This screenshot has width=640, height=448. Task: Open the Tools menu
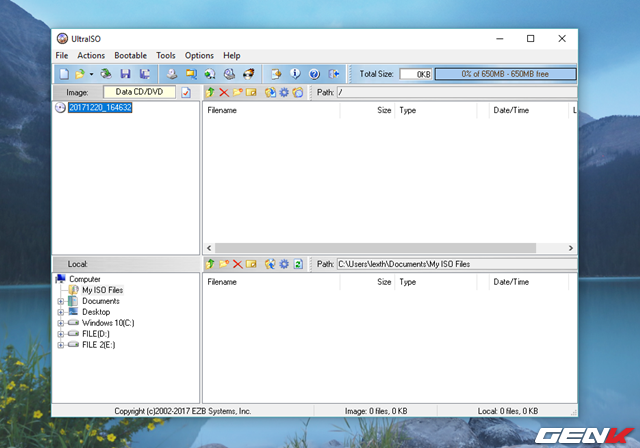[166, 55]
